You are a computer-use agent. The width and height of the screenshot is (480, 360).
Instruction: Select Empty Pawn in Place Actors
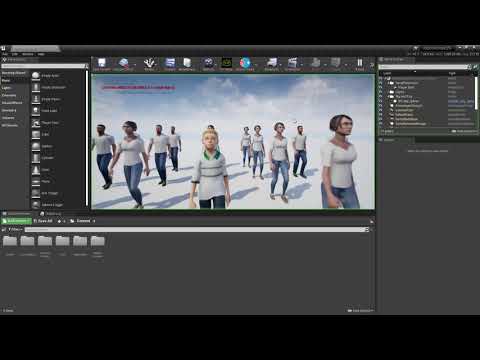pyautogui.click(x=58, y=99)
